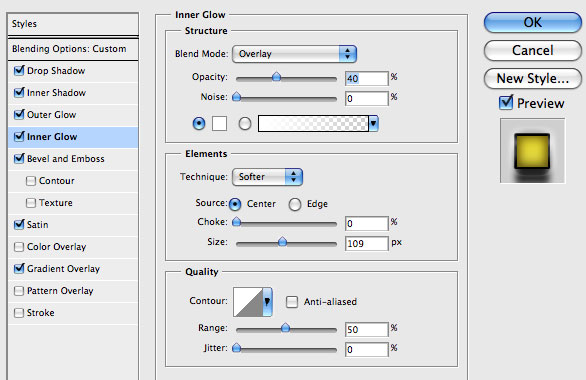
Task: Uncheck the Gradient Overlay checkbox
Action: pyautogui.click(x=19, y=269)
